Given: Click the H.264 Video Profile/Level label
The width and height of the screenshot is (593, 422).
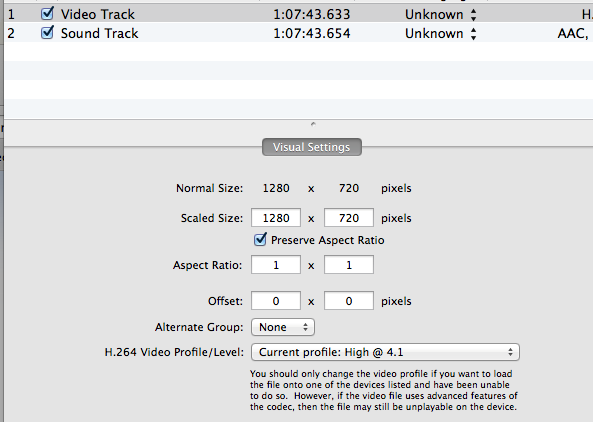Looking at the screenshot, I should pyautogui.click(x=174, y=352).
